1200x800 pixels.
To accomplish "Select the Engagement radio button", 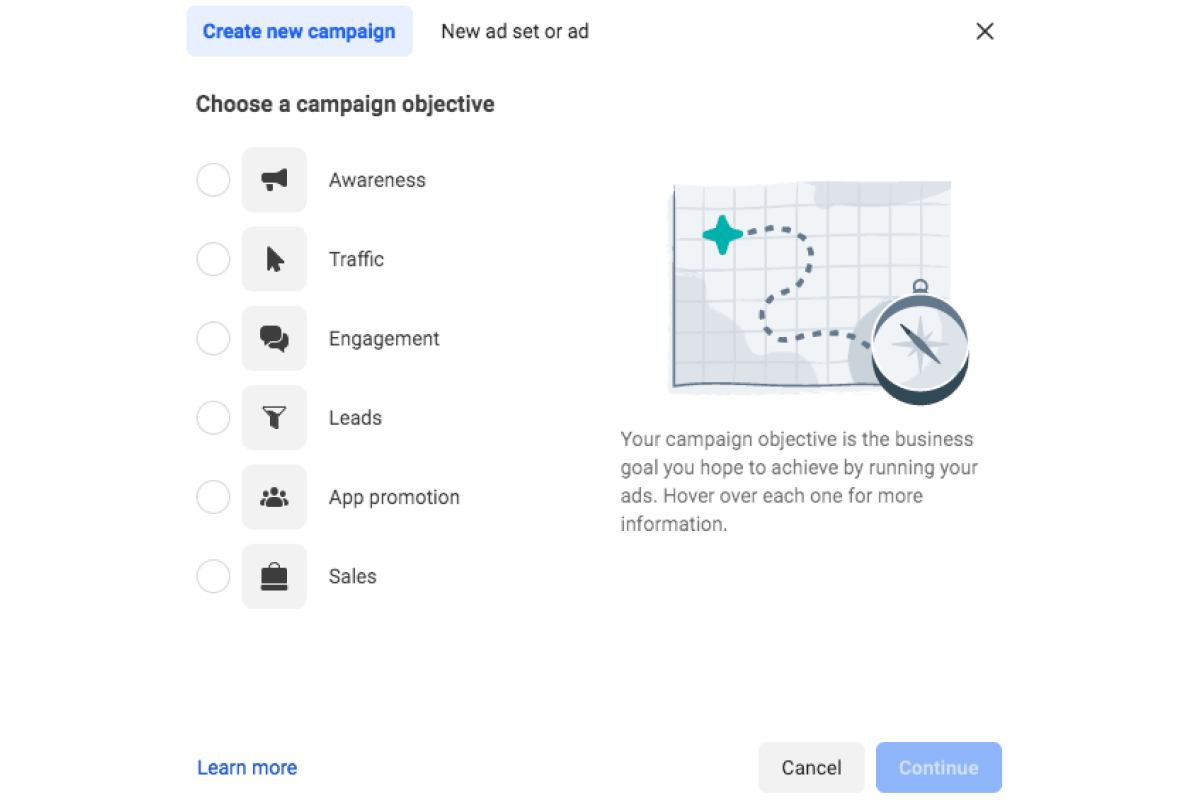I will click(213, 339).
